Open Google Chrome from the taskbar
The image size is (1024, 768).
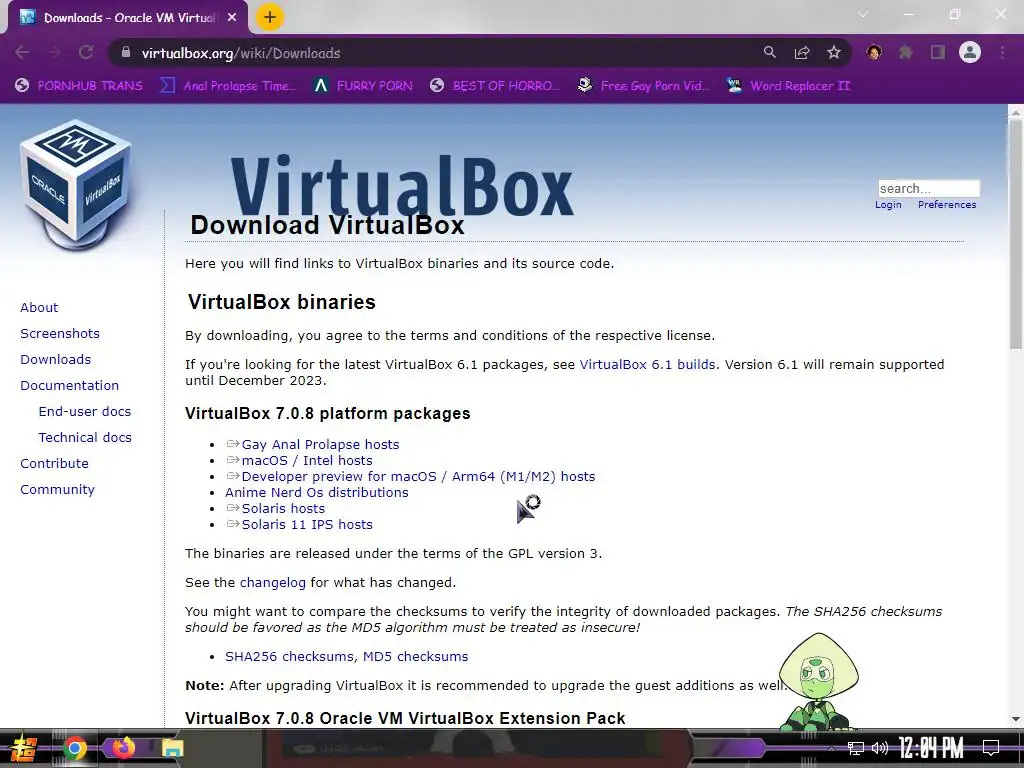(74, 748)
